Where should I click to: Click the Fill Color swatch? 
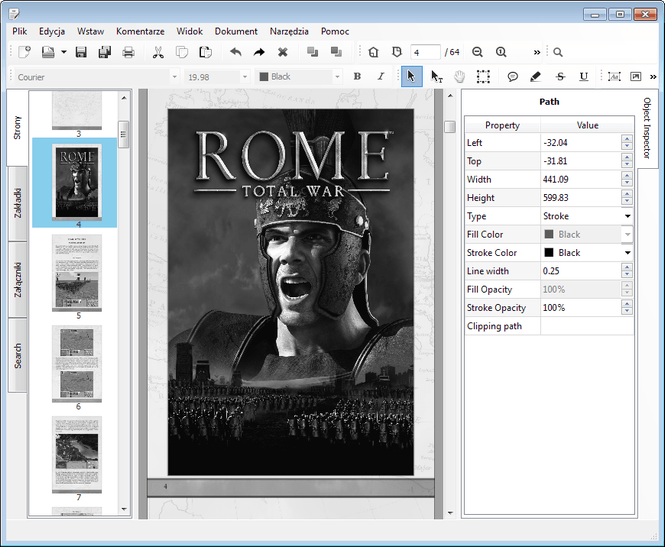pos(549,234)
